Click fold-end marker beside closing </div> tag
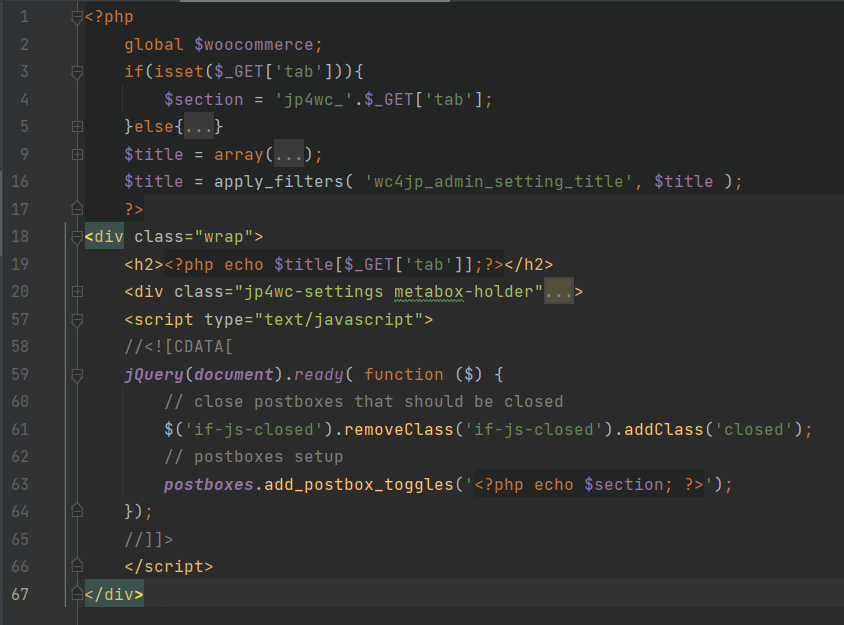This screenshot has height=625, width=844. point(77,594)
